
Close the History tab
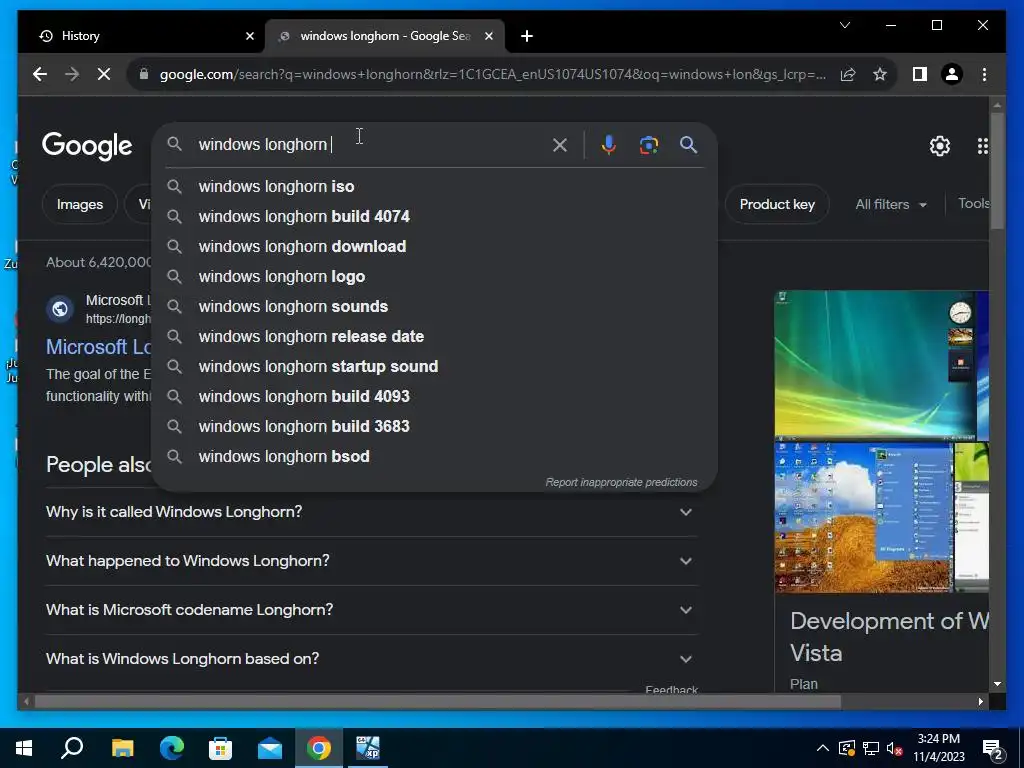pos(249,36)
